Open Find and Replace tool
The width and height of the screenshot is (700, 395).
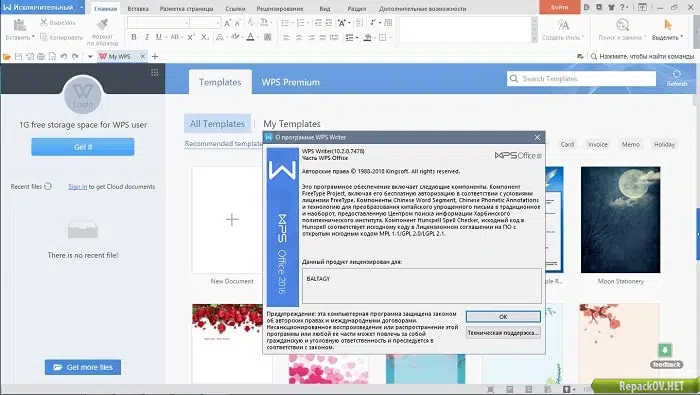pos(622,25)
